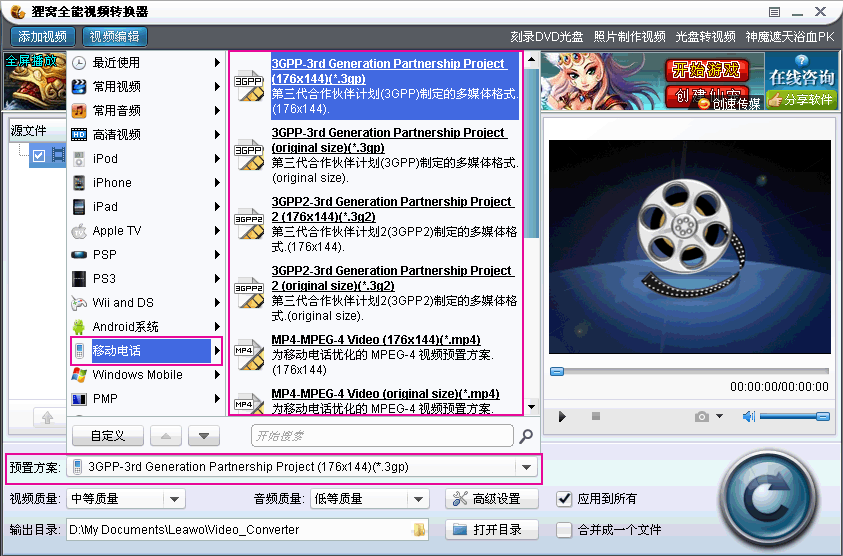Image resolution: width=843 pixels, height=556 pixels.
Task: Click the Apple TV icon
Action: 79,231
